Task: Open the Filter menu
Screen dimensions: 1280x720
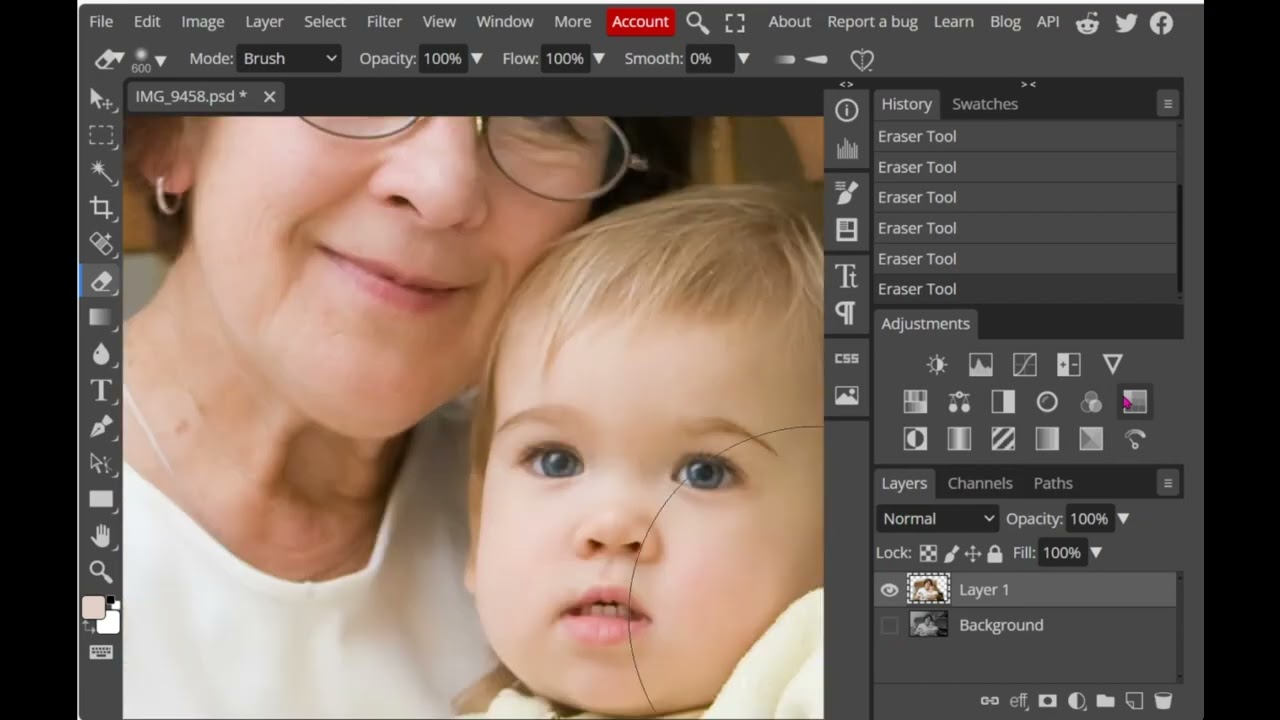Action: [384, 22]
